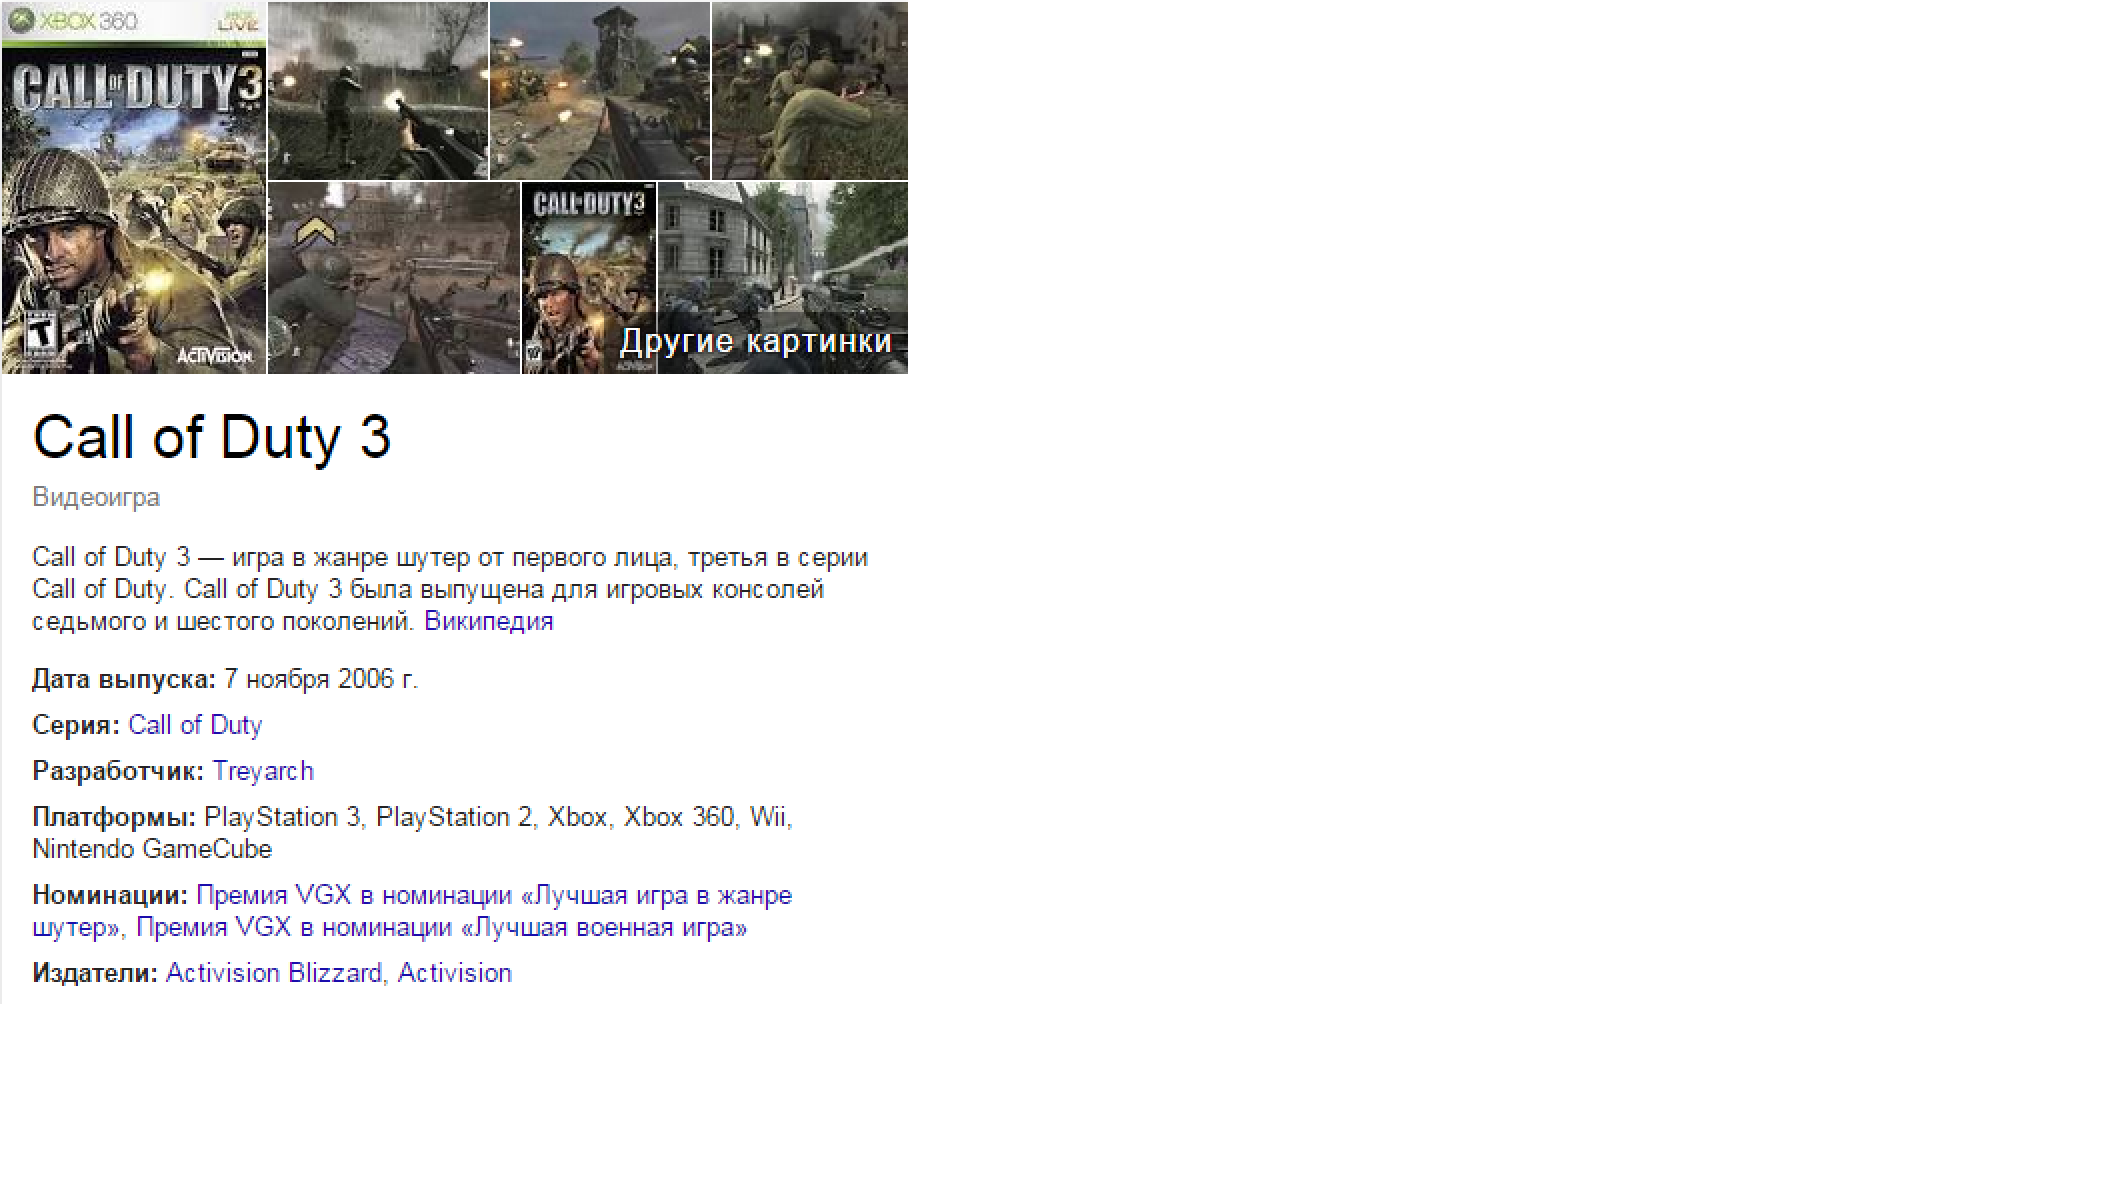Image resolution: width=2112 pixels, height=1188 pixels.
Task: Click the "Издатели:" label
Action: (x=95, y=973)
